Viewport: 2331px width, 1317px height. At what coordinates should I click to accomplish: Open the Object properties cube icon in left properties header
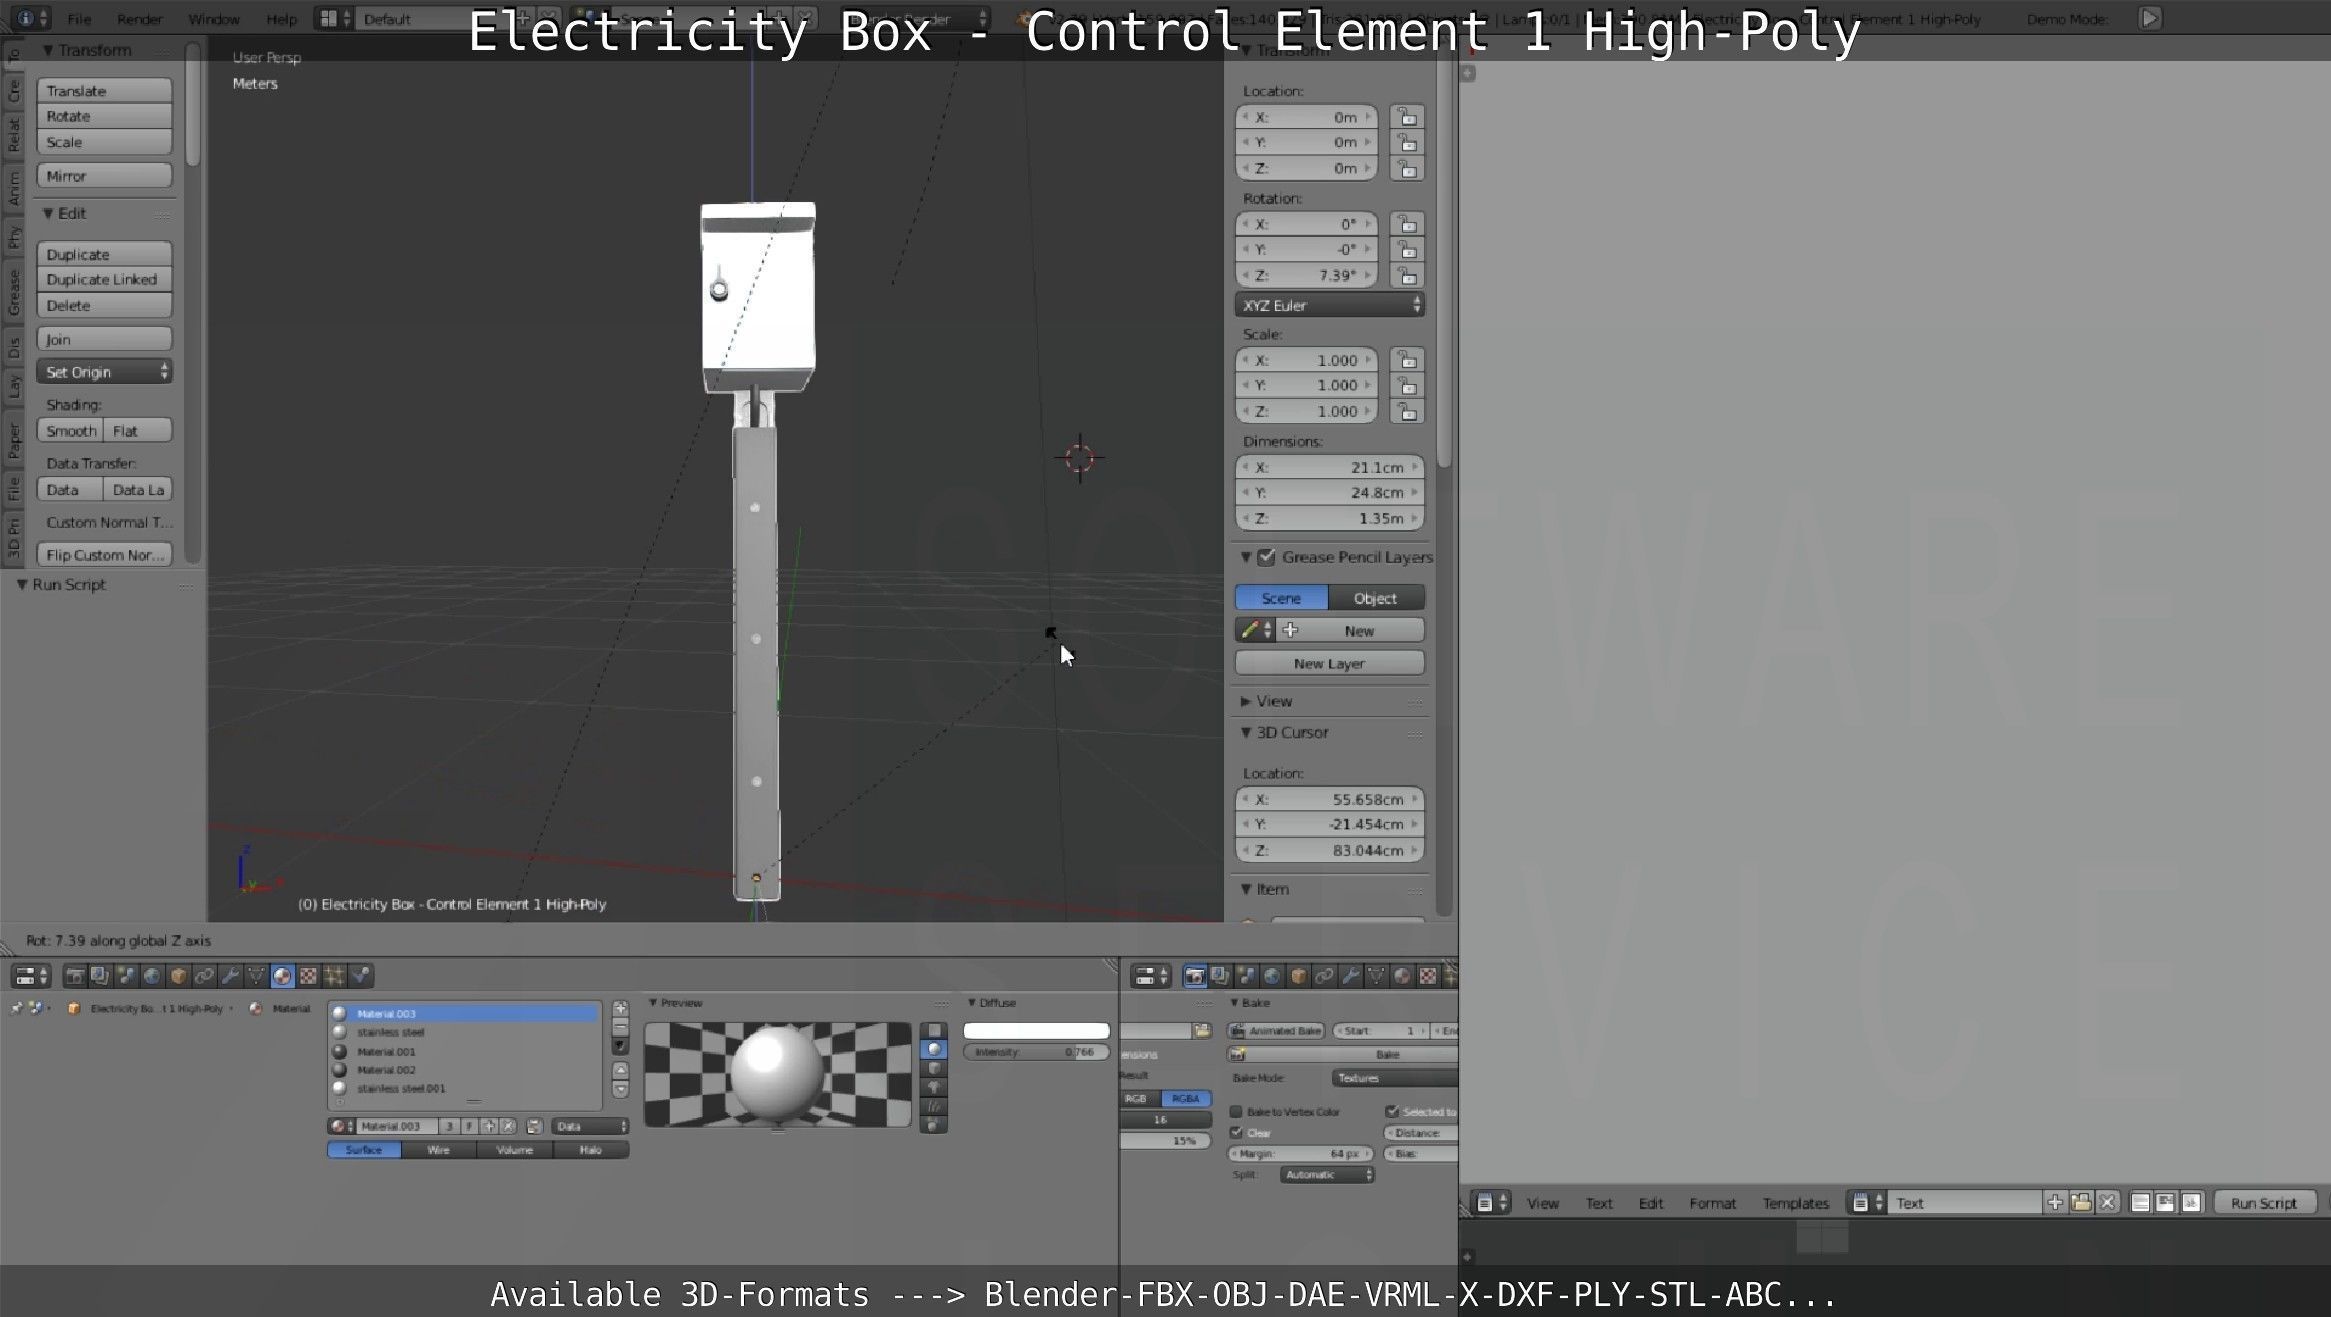click(178, 976)
